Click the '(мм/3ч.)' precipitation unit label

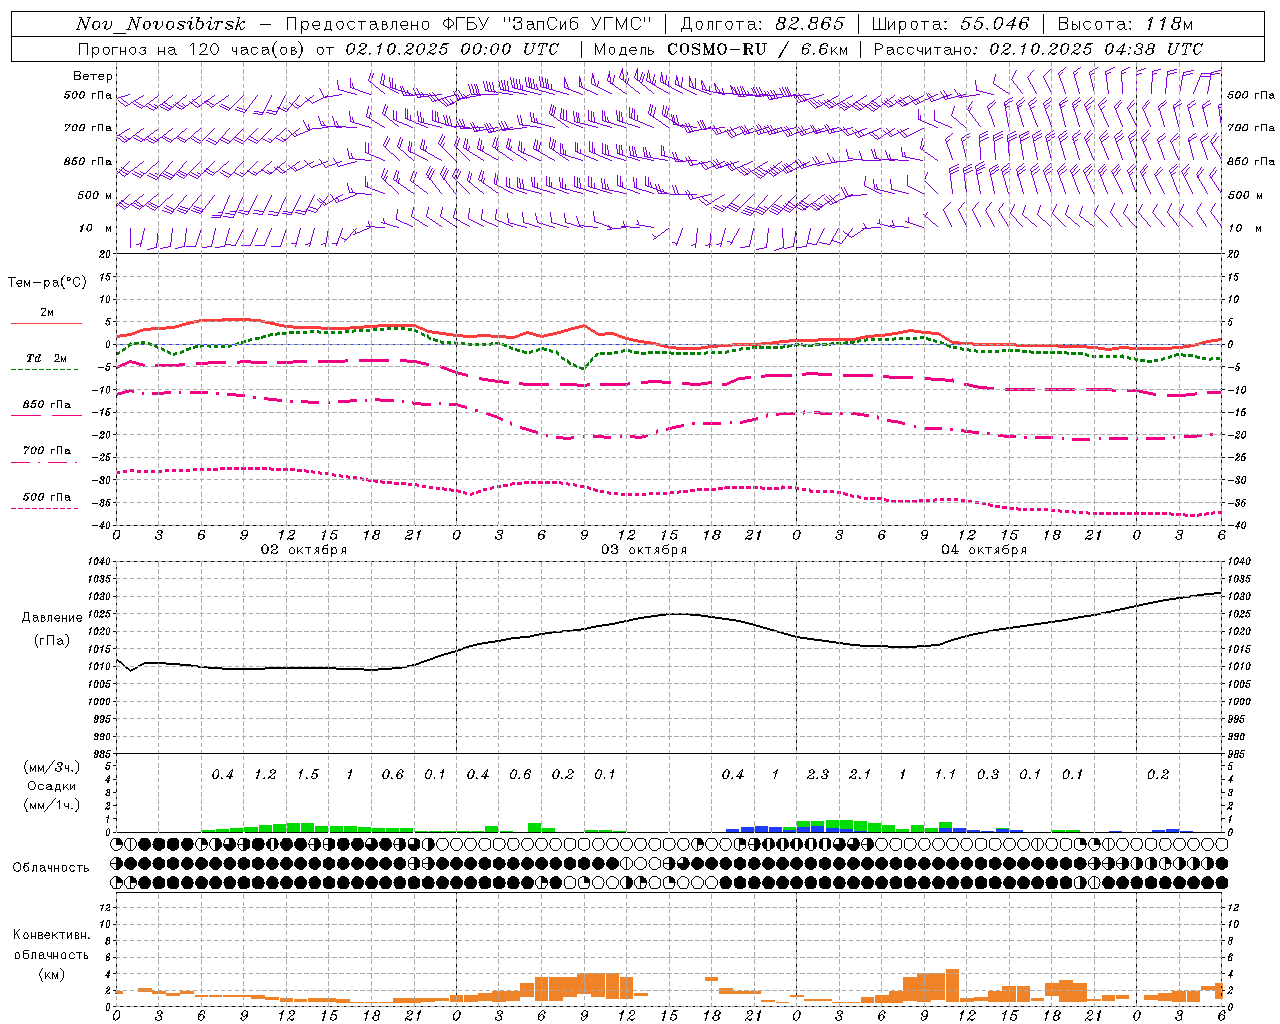pyautogui.click(x=52, y=767)
